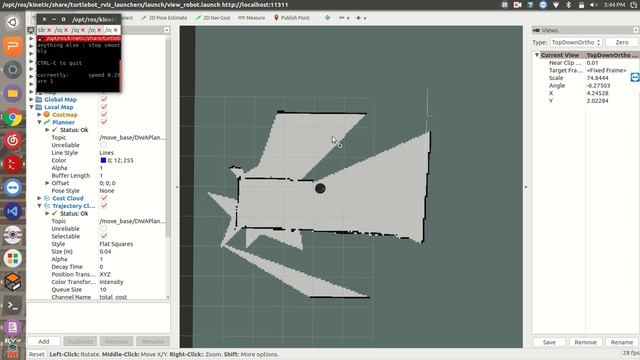Open the view Type dropdown TopDownOrtho
The width and height of the screenshot is (640, 360).
point(576,42)
